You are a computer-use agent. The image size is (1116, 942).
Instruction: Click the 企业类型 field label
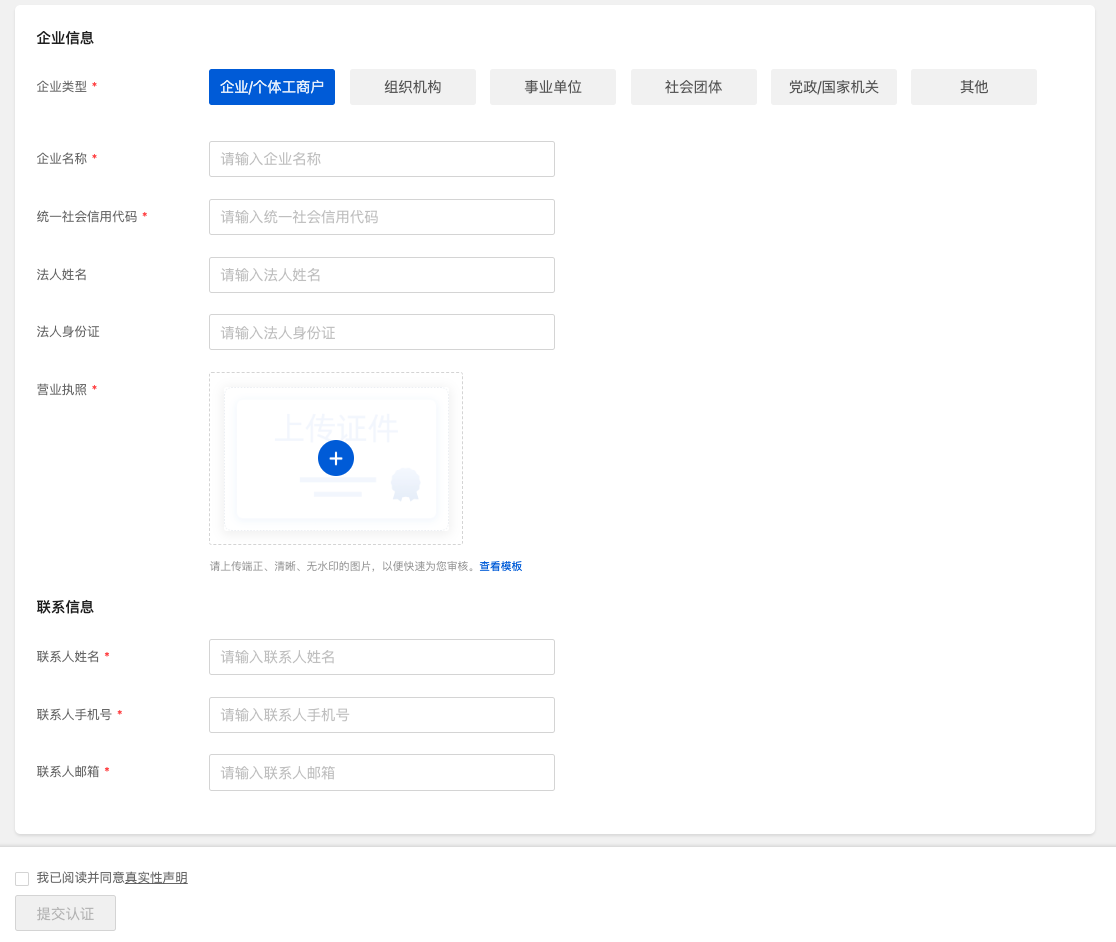tap(61, 87)
